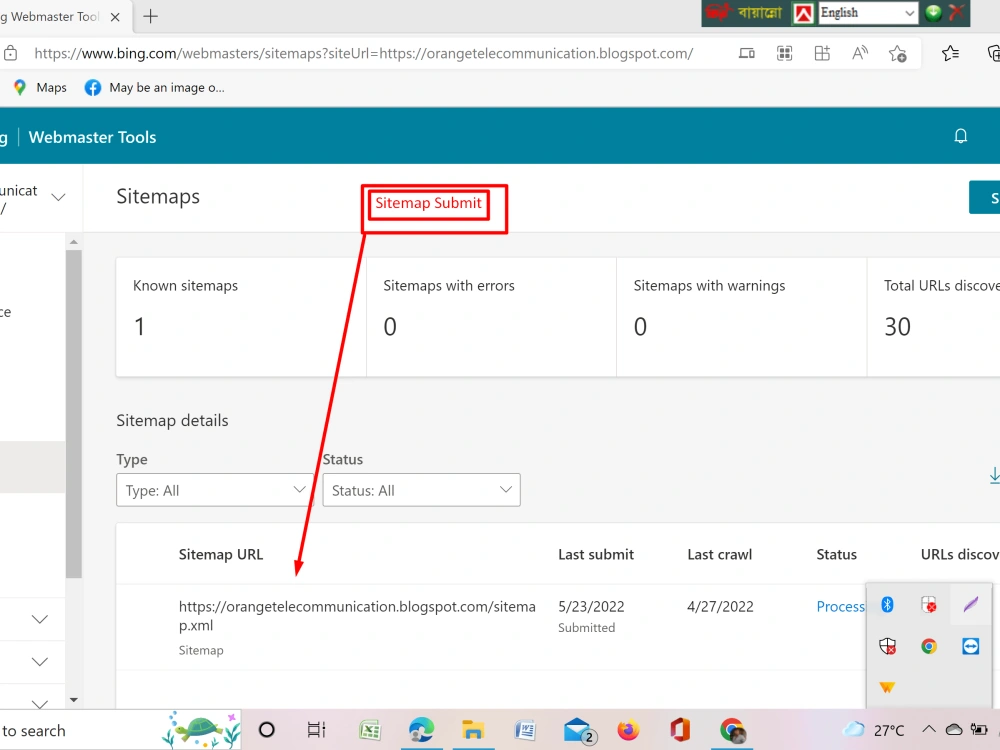
Task: Click the Chrome icon in tray popup
Action: point(929,646)
